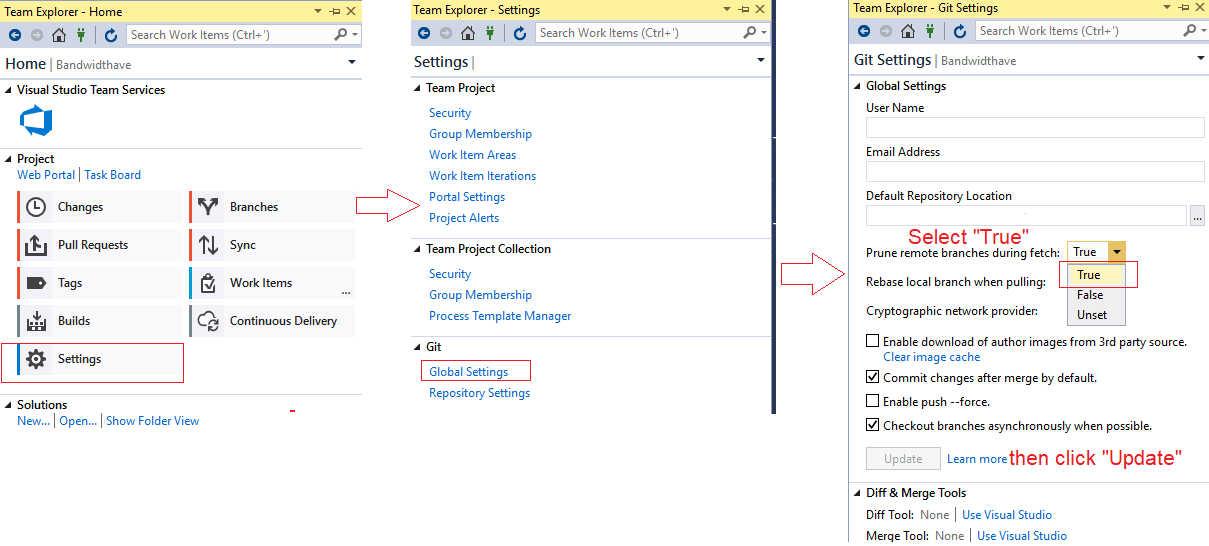Screen dimensions: 1209x546
Task: Click the Email Address input field
Action: 1035,171
